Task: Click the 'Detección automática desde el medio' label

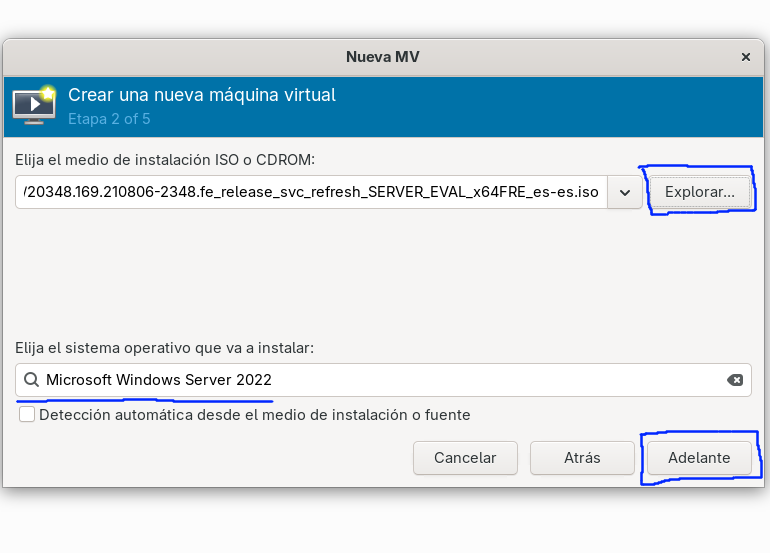Action: [x=254, y=415]
